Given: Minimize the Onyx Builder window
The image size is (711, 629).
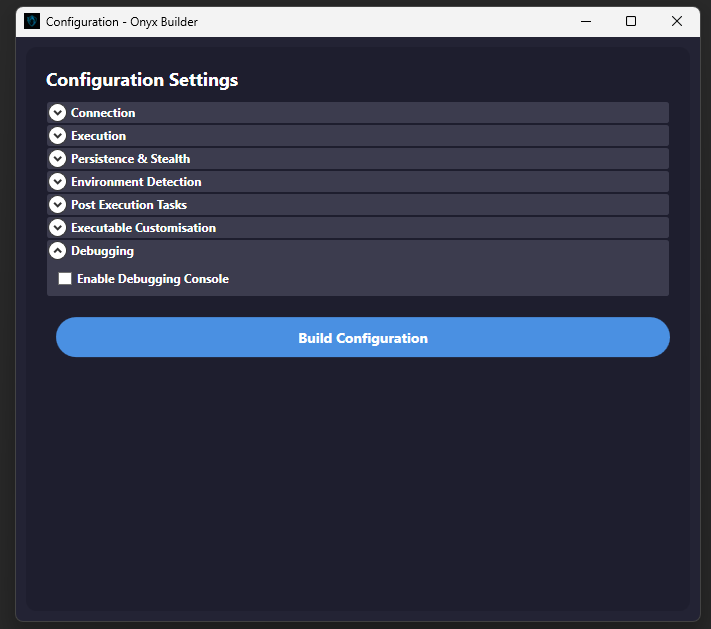Looking at the screenshot, I should tap(586, 21).
